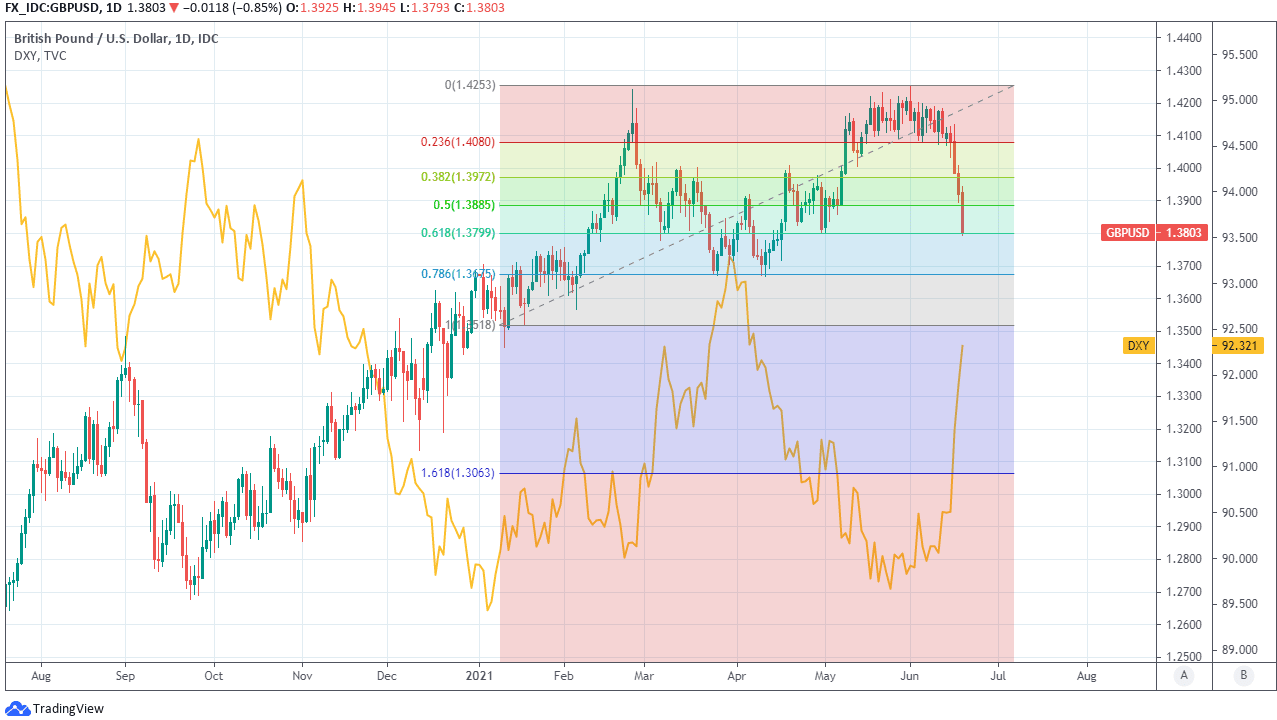
Task: Click the 2021 marker on time axis
Action: coord(480,676)
